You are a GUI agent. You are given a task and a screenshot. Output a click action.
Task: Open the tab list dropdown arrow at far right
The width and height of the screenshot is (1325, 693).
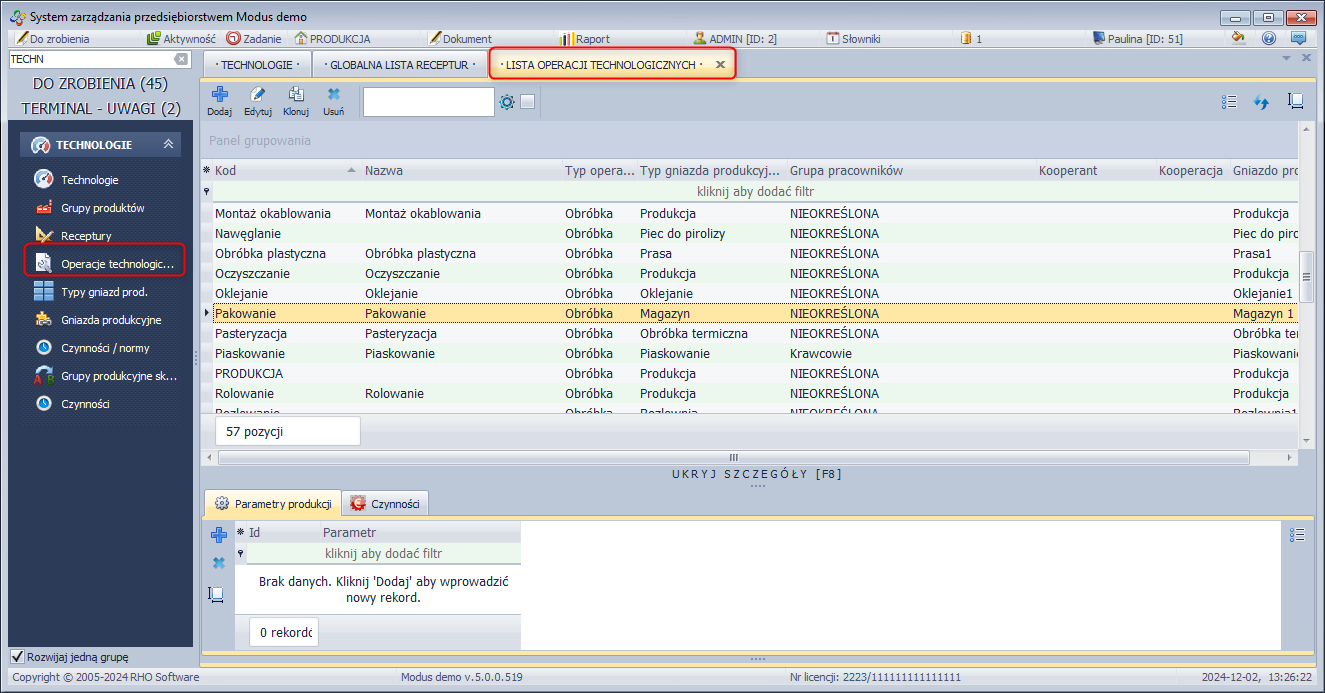1286,58
